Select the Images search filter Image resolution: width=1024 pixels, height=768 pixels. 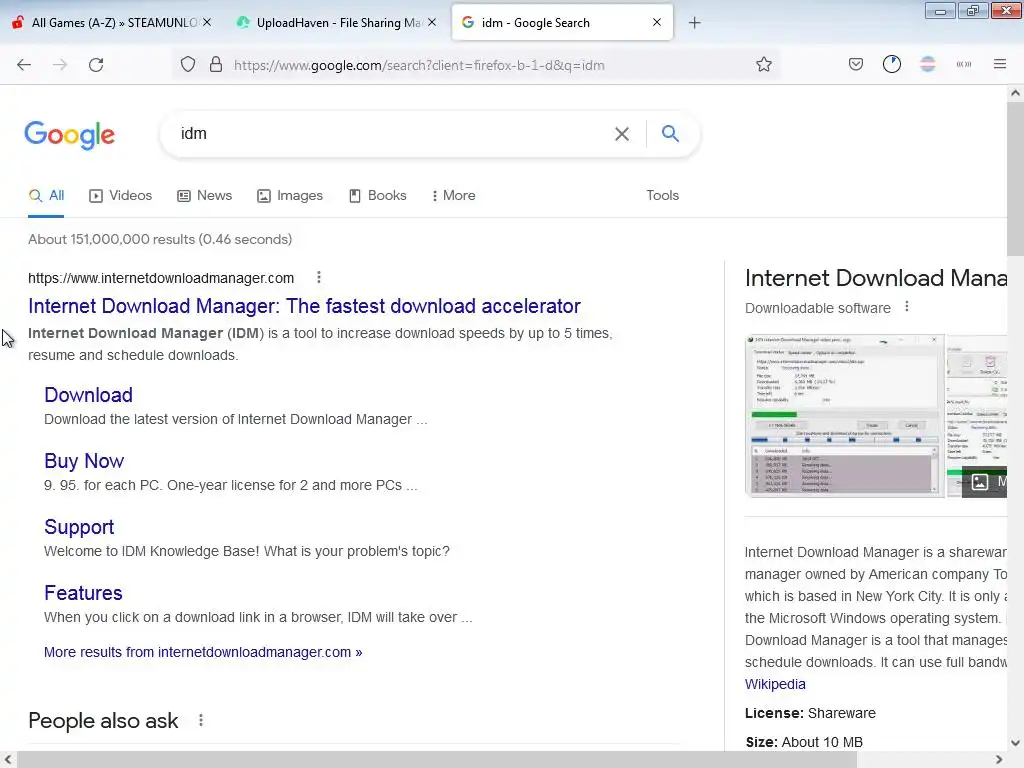pos(290,195)
